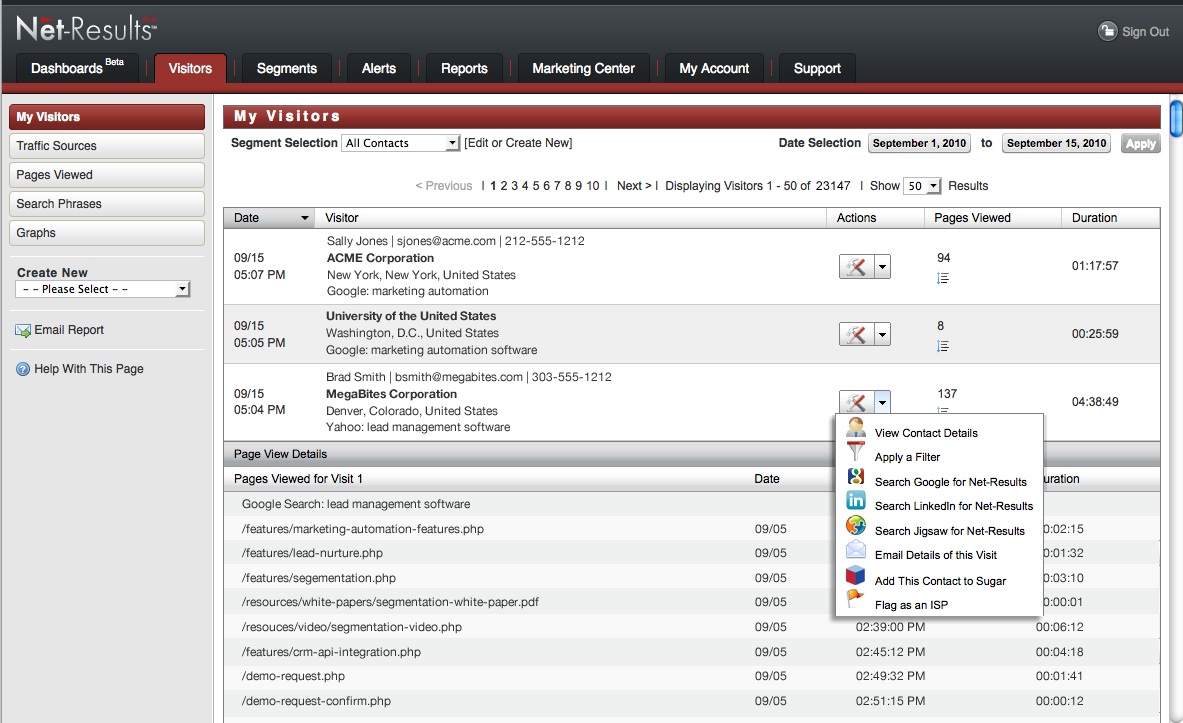
Task: Click ACME Corporation company name
Action: point(380,258)
